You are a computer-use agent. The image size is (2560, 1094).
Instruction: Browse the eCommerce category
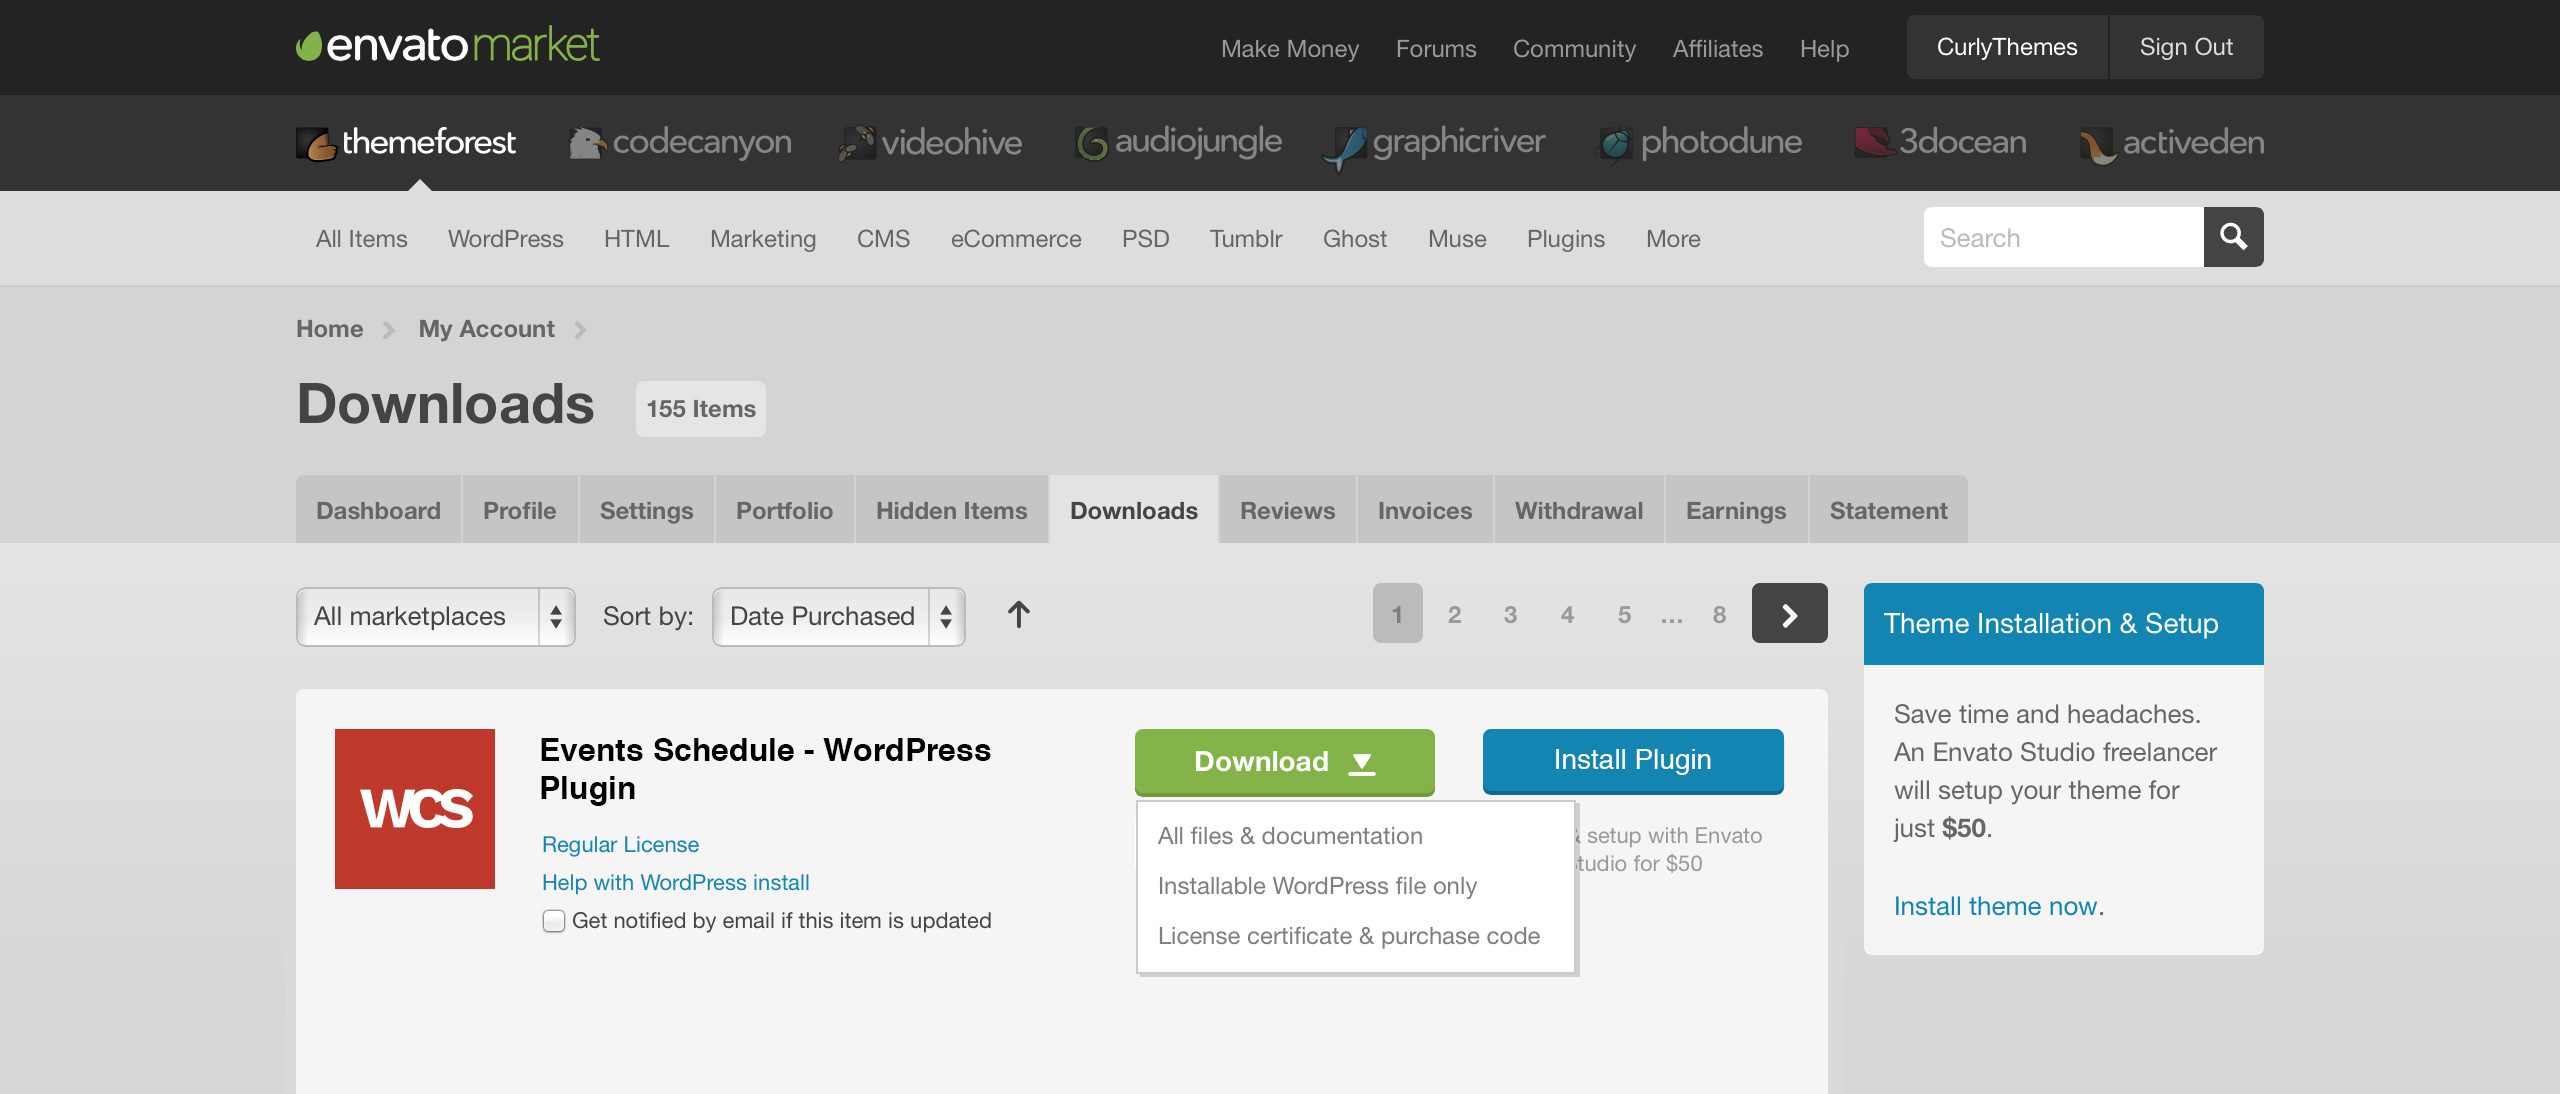click(x=1016, y=239)
